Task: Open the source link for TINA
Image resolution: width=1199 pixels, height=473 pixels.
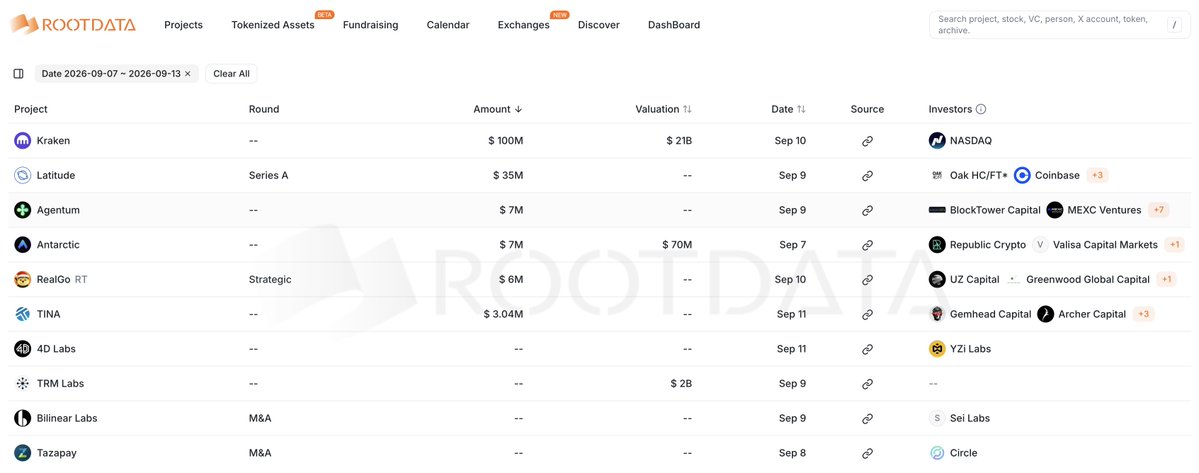Action: [x=867, y=314]
